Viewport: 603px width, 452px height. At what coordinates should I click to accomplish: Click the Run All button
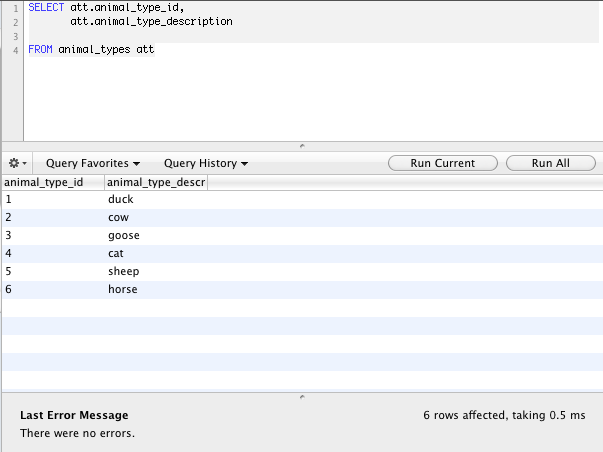tap(551, 163)
